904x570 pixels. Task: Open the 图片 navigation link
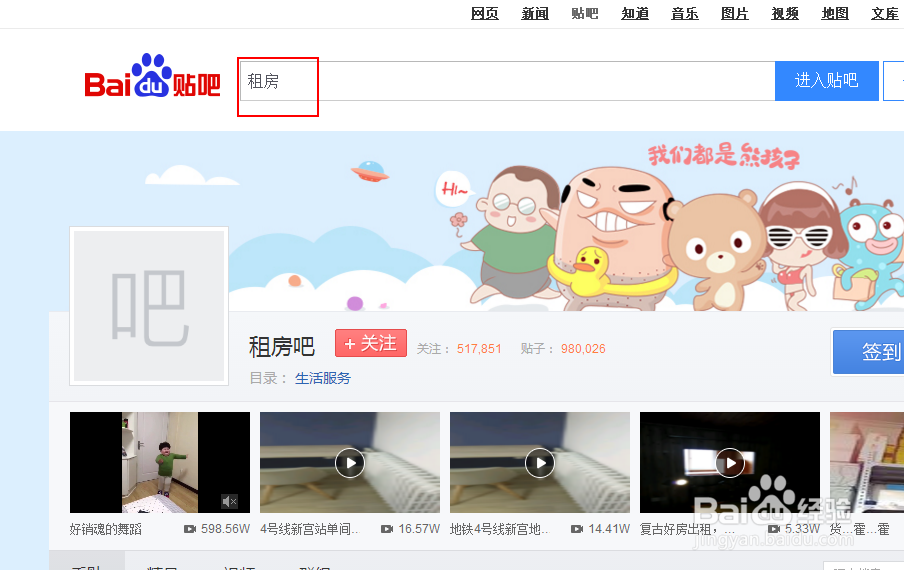[735, 13]
